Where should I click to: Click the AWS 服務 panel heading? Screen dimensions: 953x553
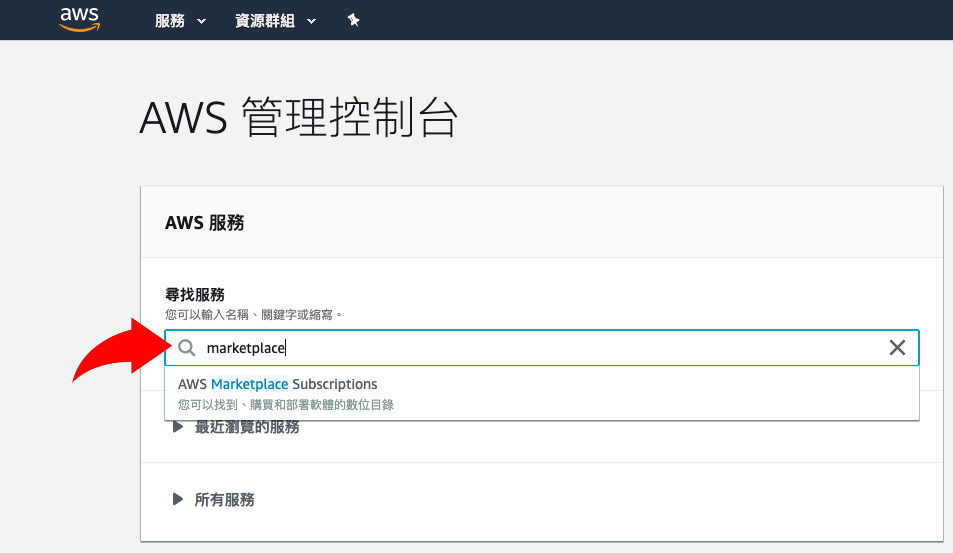click(x=204, y=222)
